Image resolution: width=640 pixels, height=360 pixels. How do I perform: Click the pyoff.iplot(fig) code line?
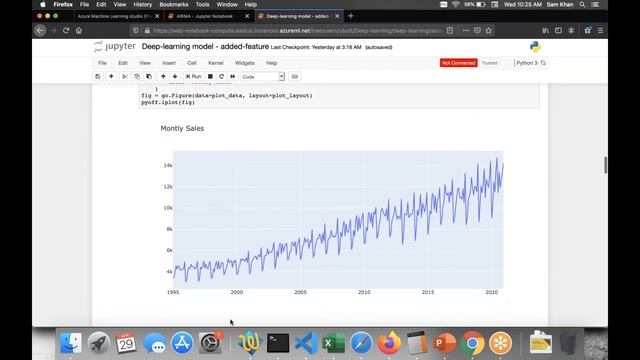click(x=168, y=102)
